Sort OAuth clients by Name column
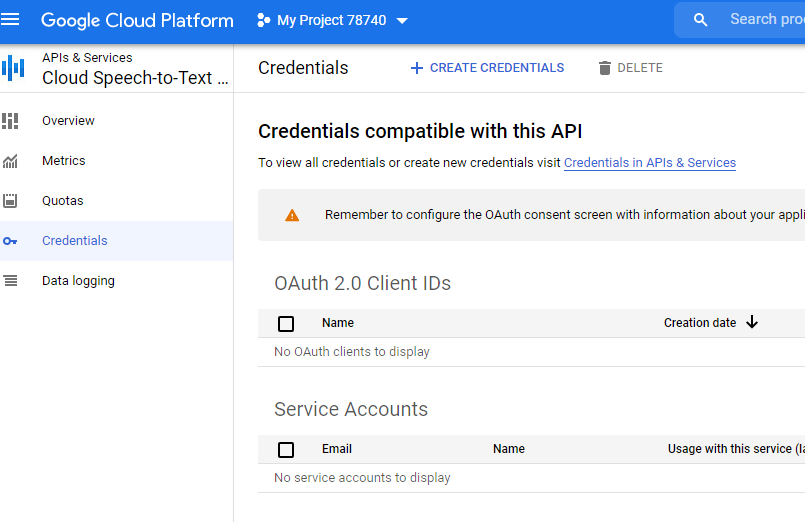 [338, 323]
